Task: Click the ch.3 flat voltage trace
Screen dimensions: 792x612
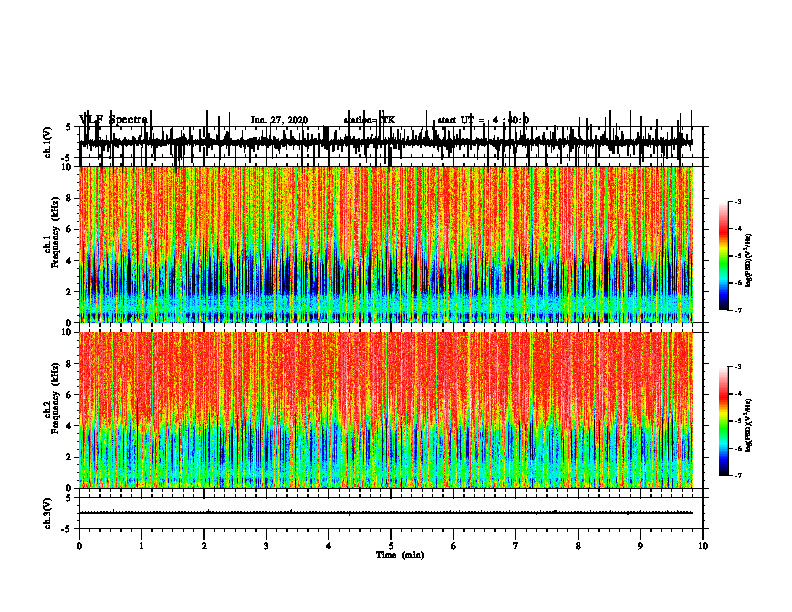Action: click(386, 513)
